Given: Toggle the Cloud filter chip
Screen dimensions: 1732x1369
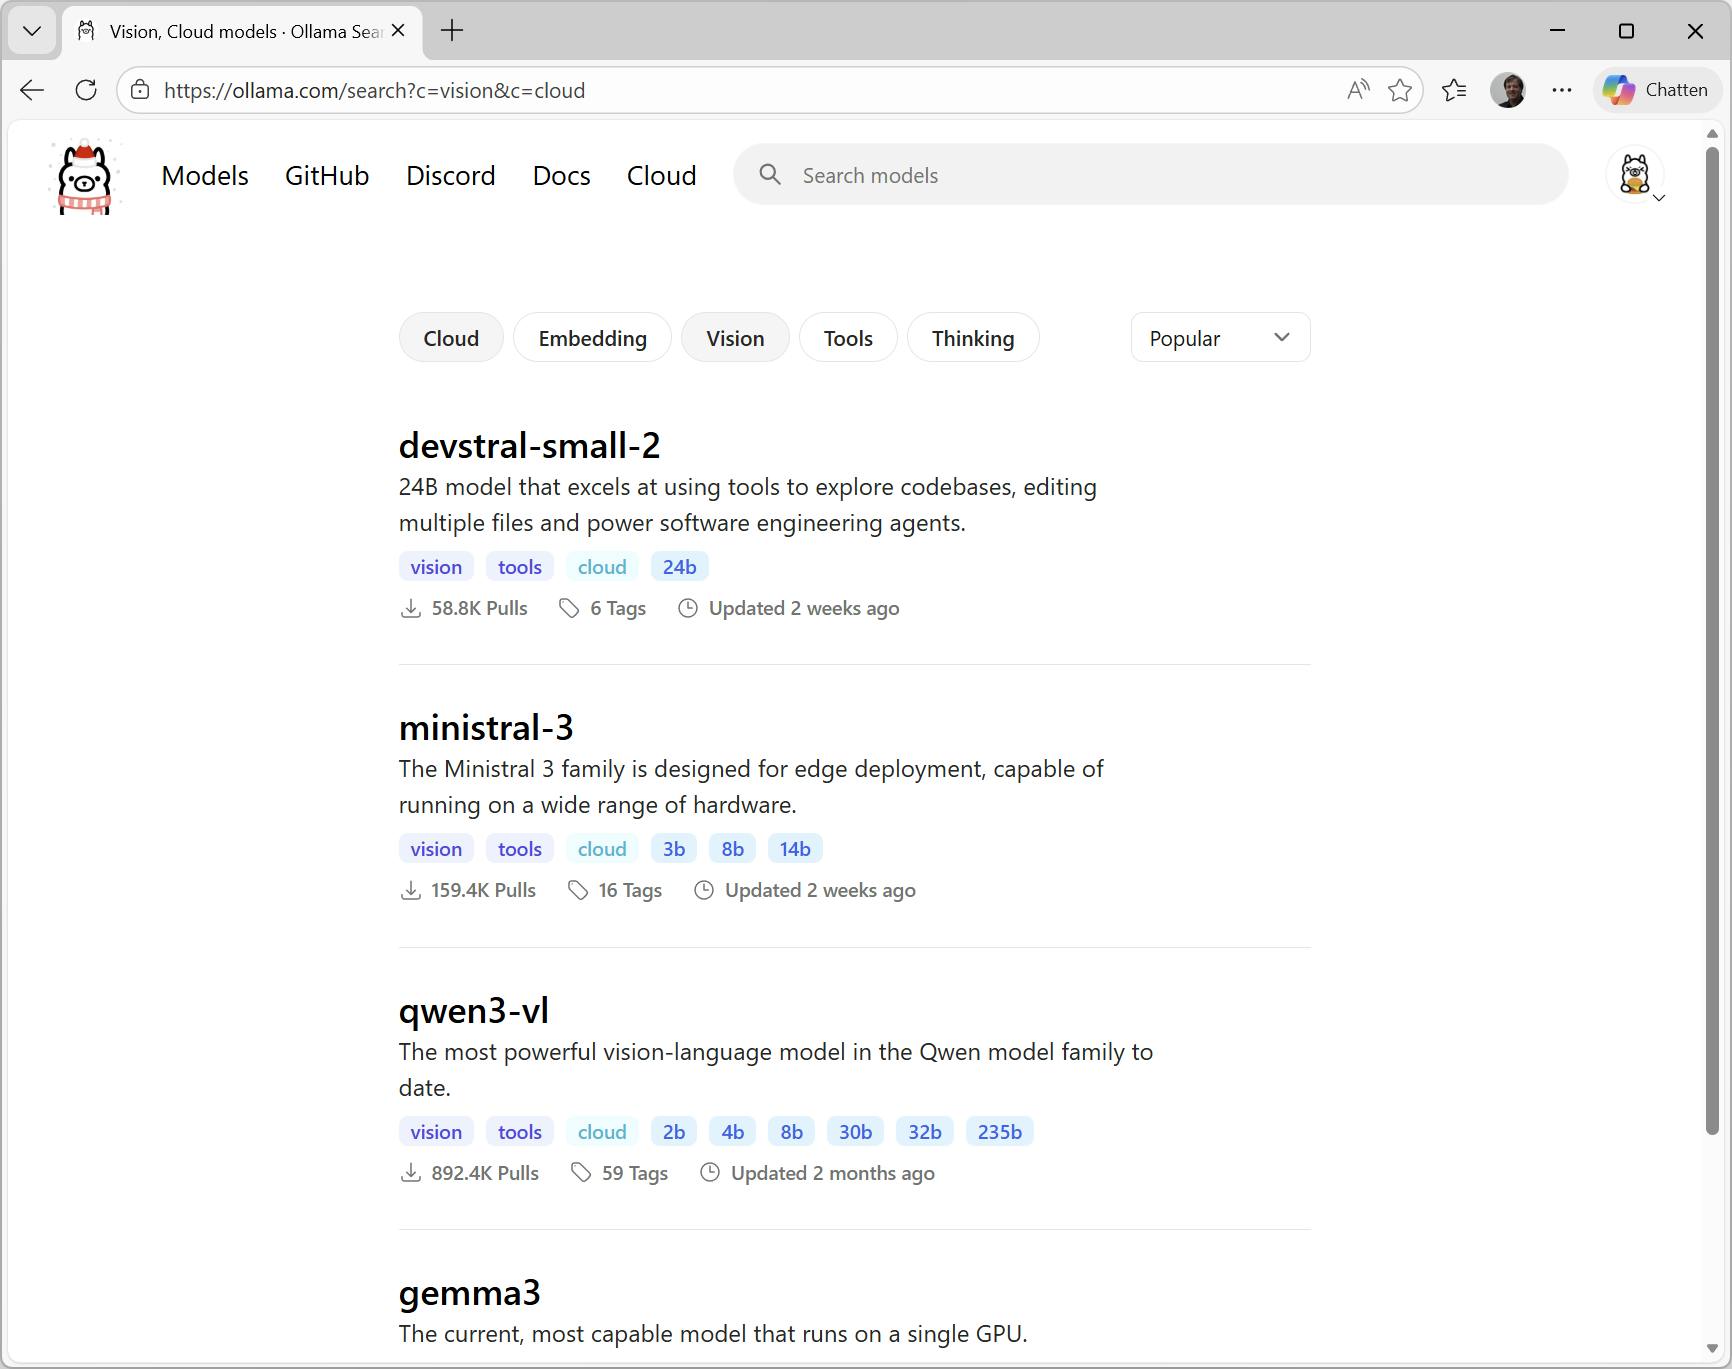Looking at the screenshot, I should coord(451,338).
